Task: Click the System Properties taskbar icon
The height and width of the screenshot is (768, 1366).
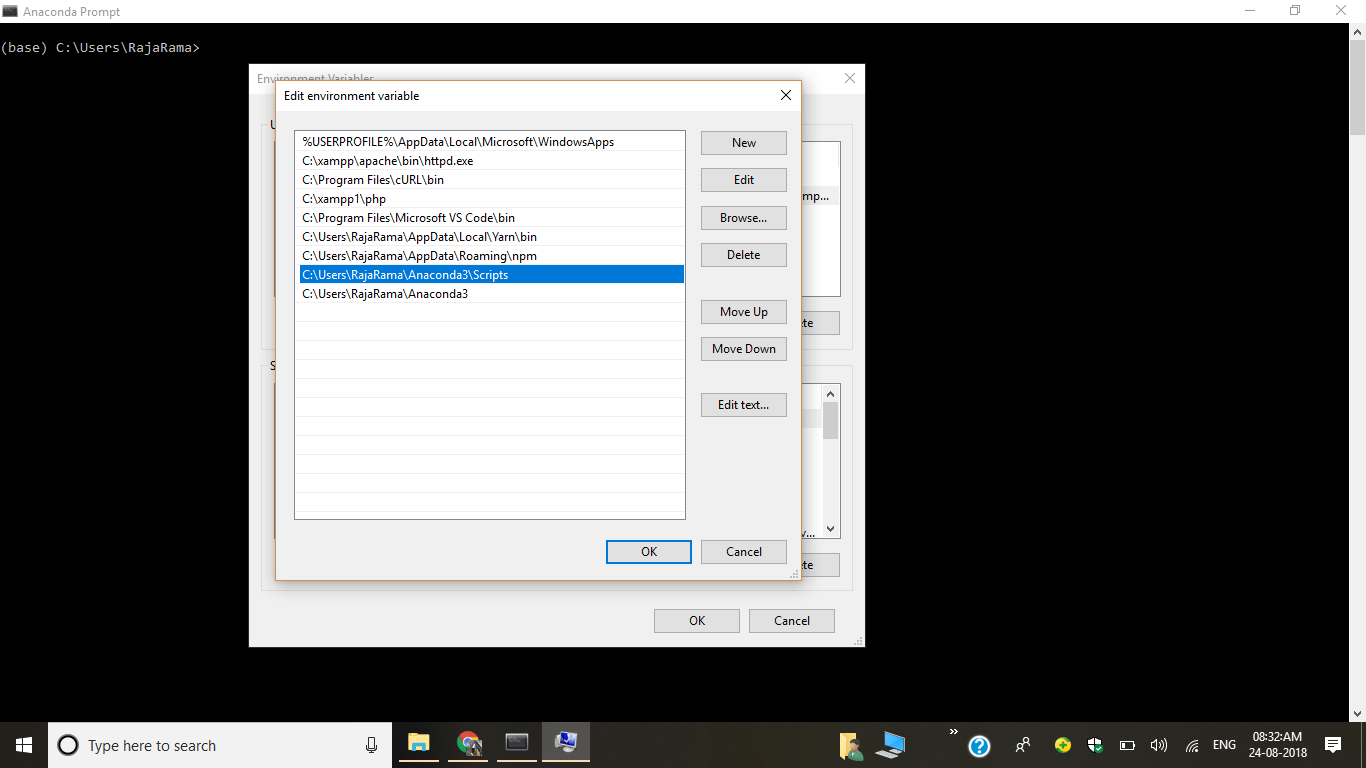Action: (x=566, y=744)
